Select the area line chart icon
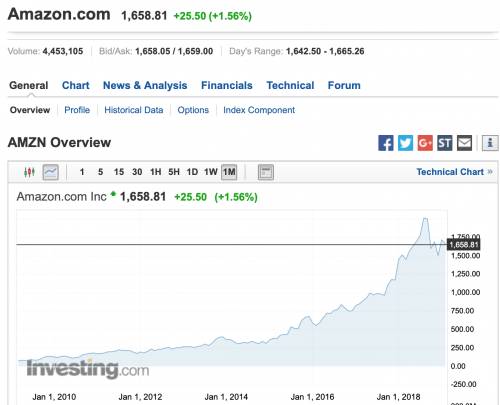 [51, 172]
